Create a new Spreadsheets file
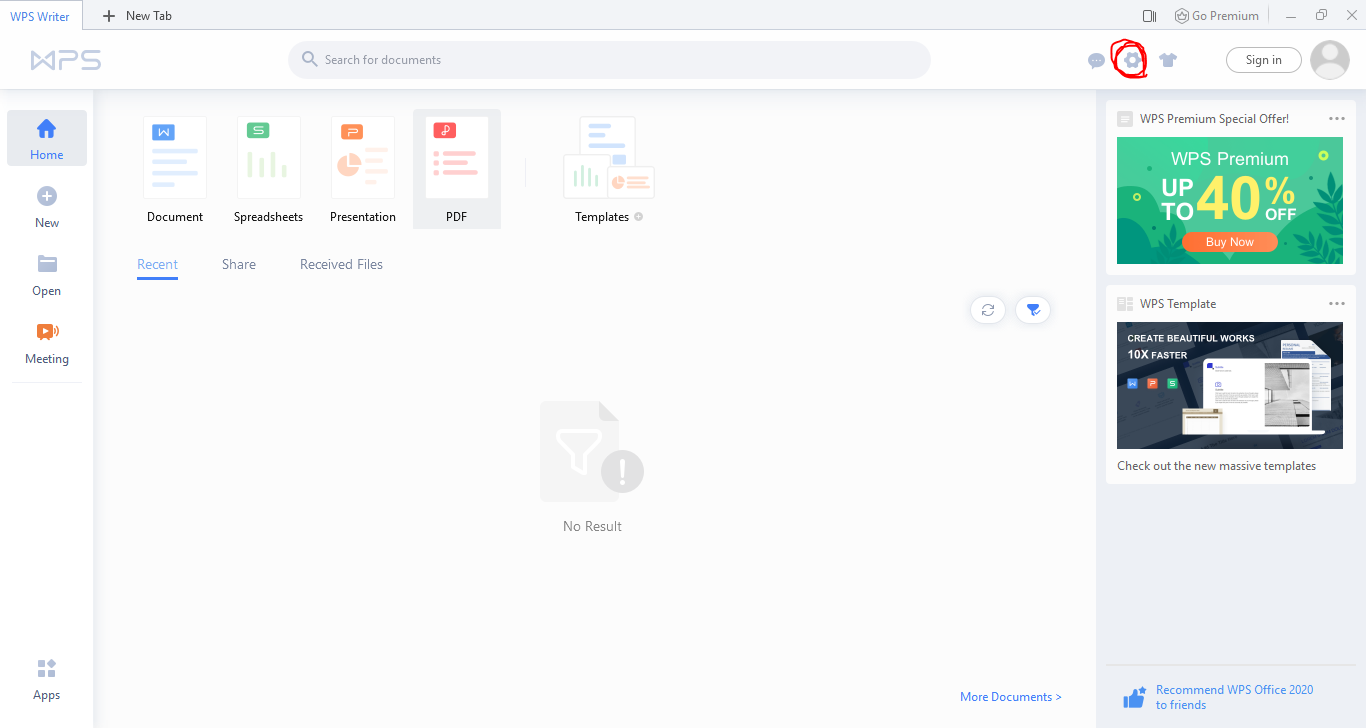This screenshot has height=728, width=1366. click(268, 170)
